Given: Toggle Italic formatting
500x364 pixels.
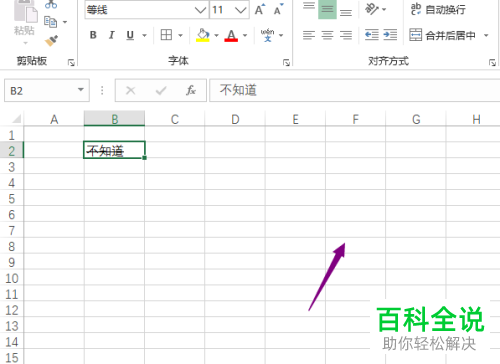Looking at the screenshot, I should (x=112, y=35).
